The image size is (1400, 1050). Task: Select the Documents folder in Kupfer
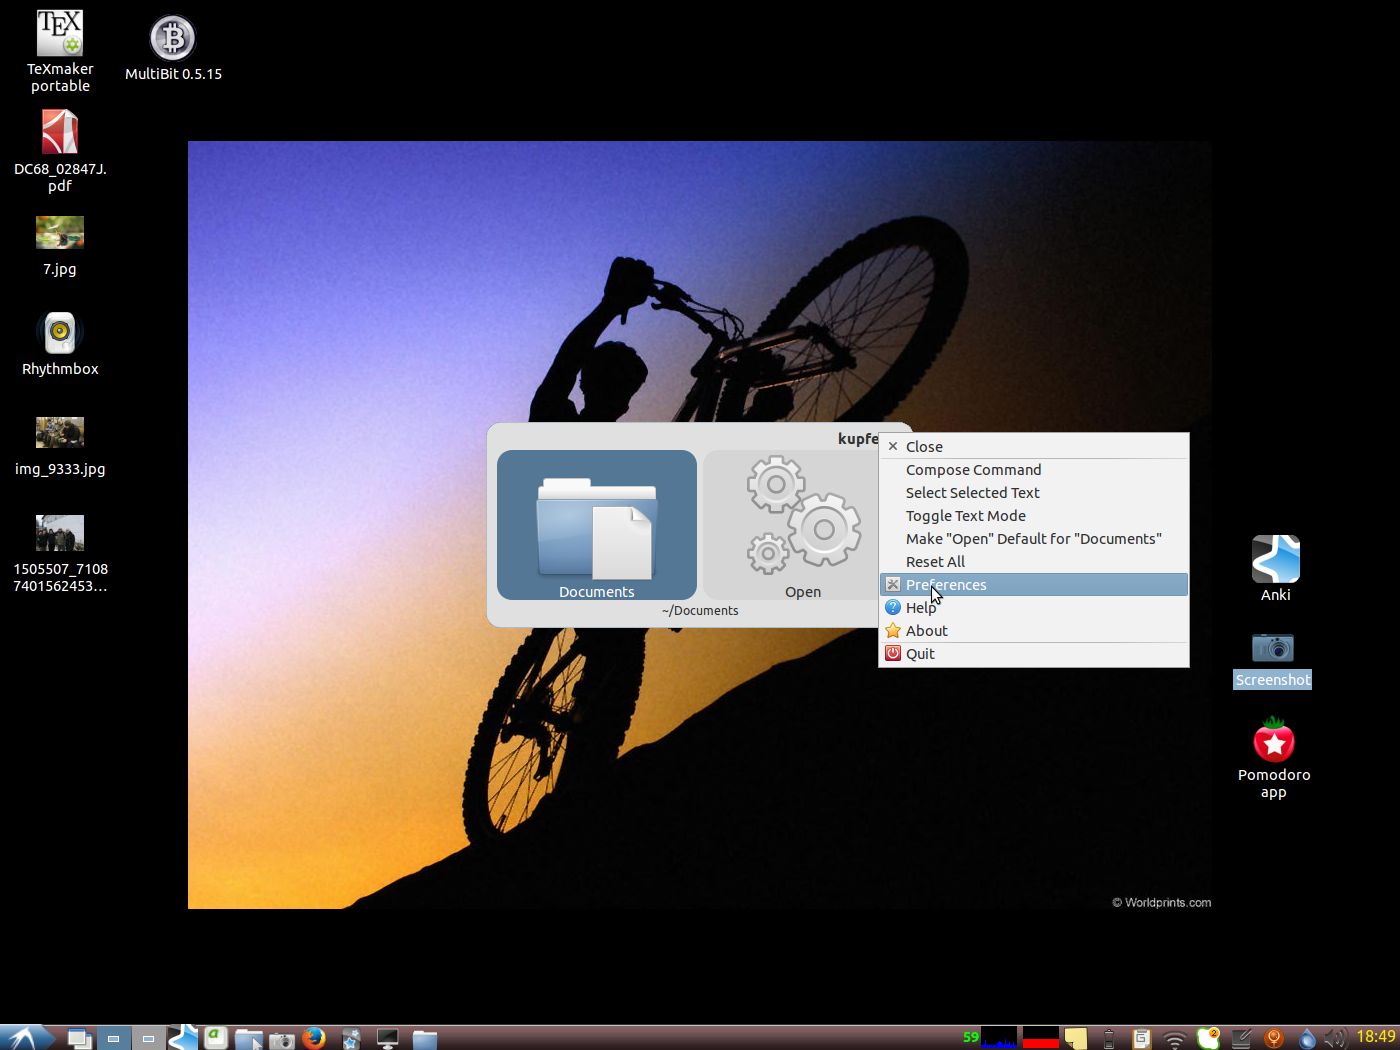(597, 525)
